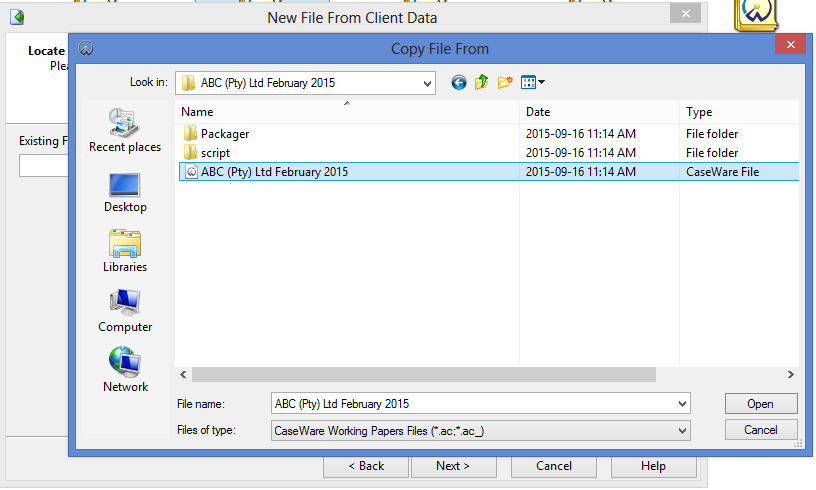Open the View Menu icon

click(x=532, y=82)
